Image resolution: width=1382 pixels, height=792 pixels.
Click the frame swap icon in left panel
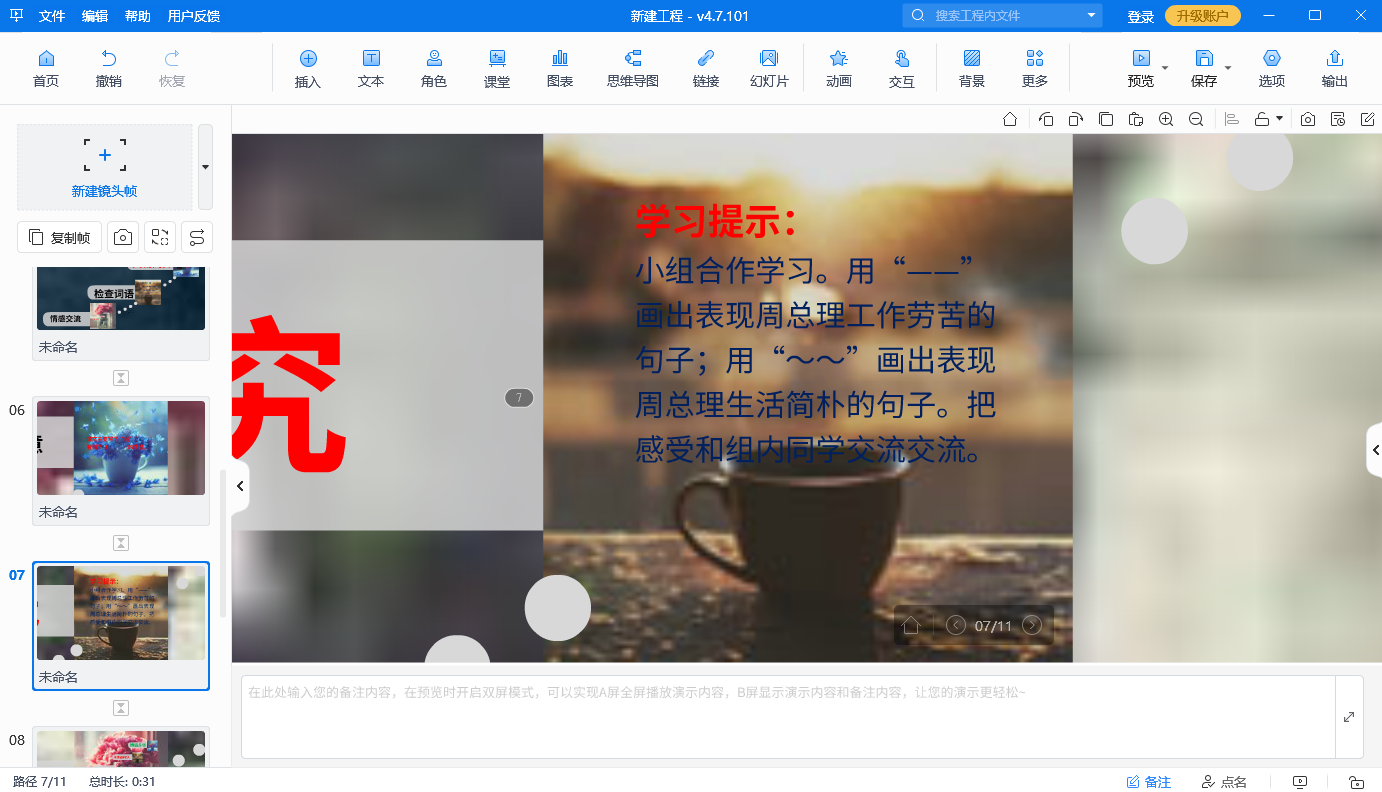point(160,237)
